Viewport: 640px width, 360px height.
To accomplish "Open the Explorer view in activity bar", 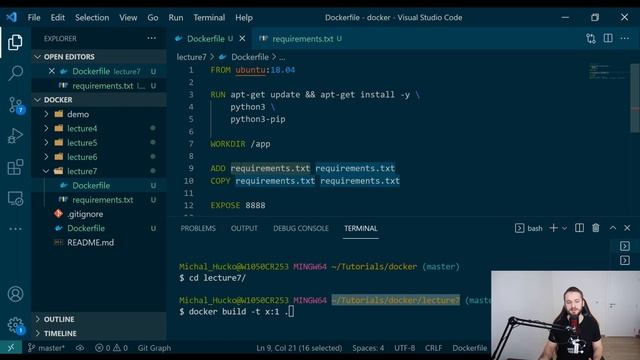I will pyautogui.click(x=15, y=42).
